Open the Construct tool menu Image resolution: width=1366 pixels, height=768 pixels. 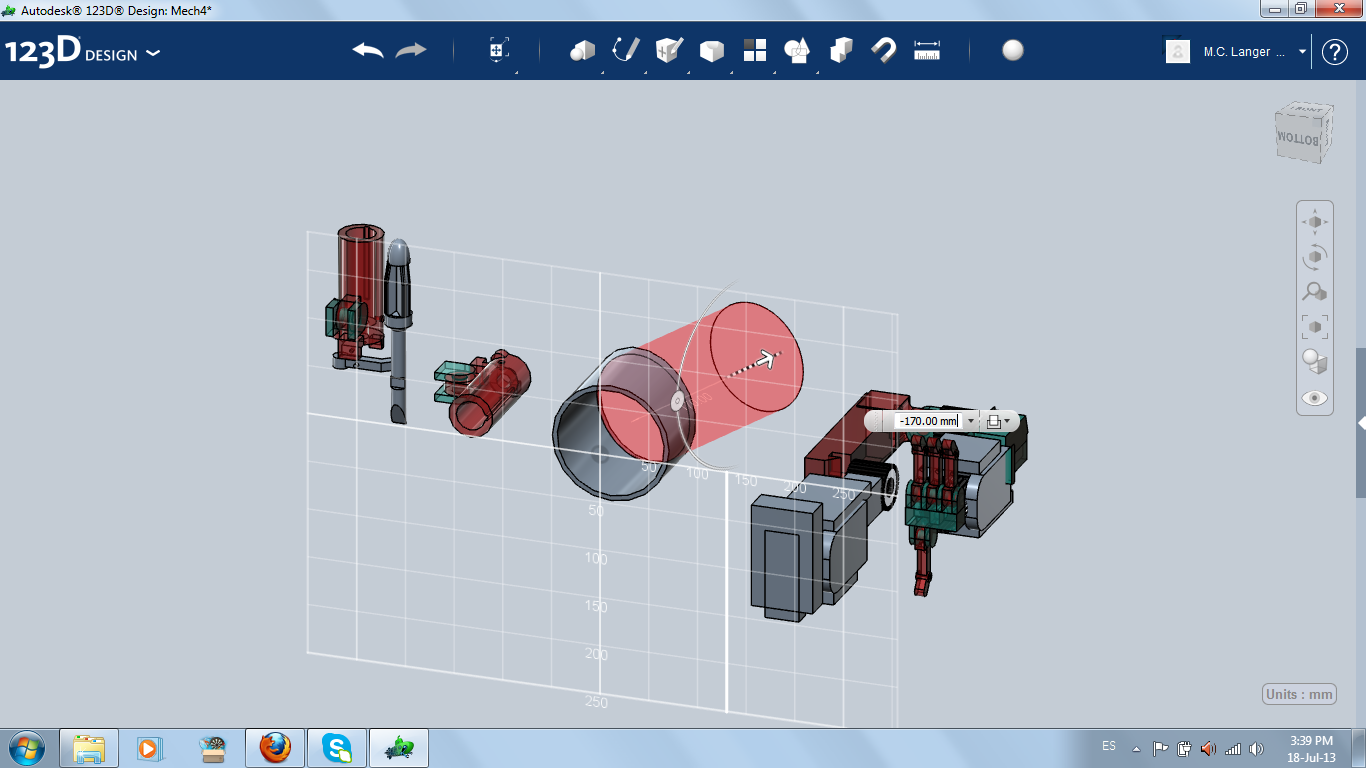coord(669,50)
